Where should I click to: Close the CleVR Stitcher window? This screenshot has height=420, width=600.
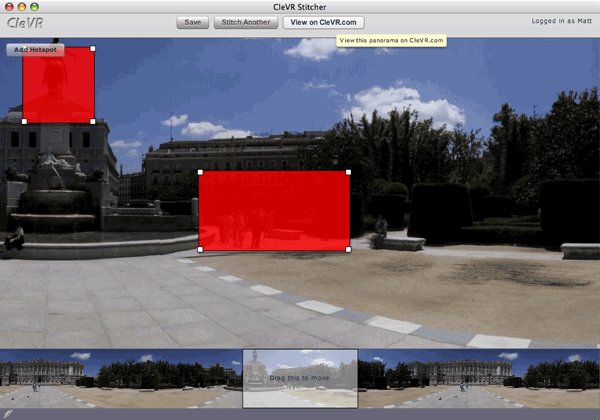point(10,6)
